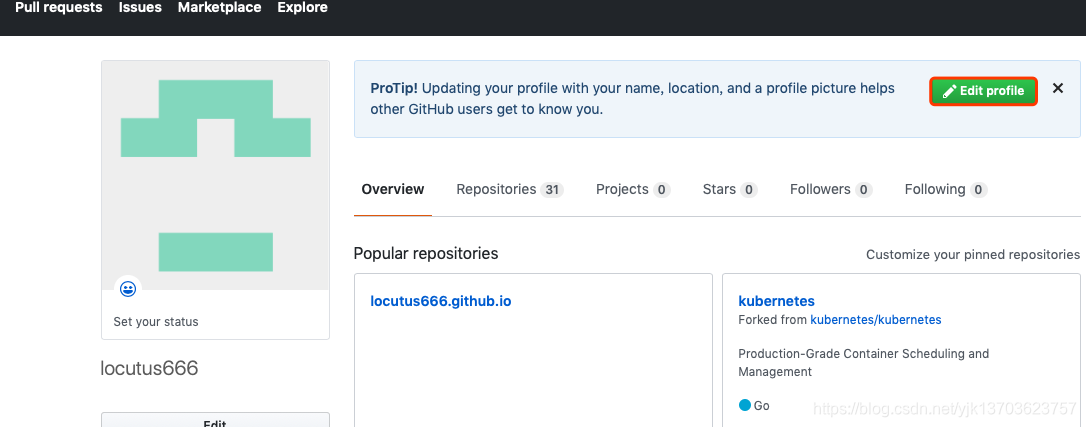The width and height of the screenshot is (1086, 427).
Task: Click Customize your pinned repositories
Action: click(972, 255)
